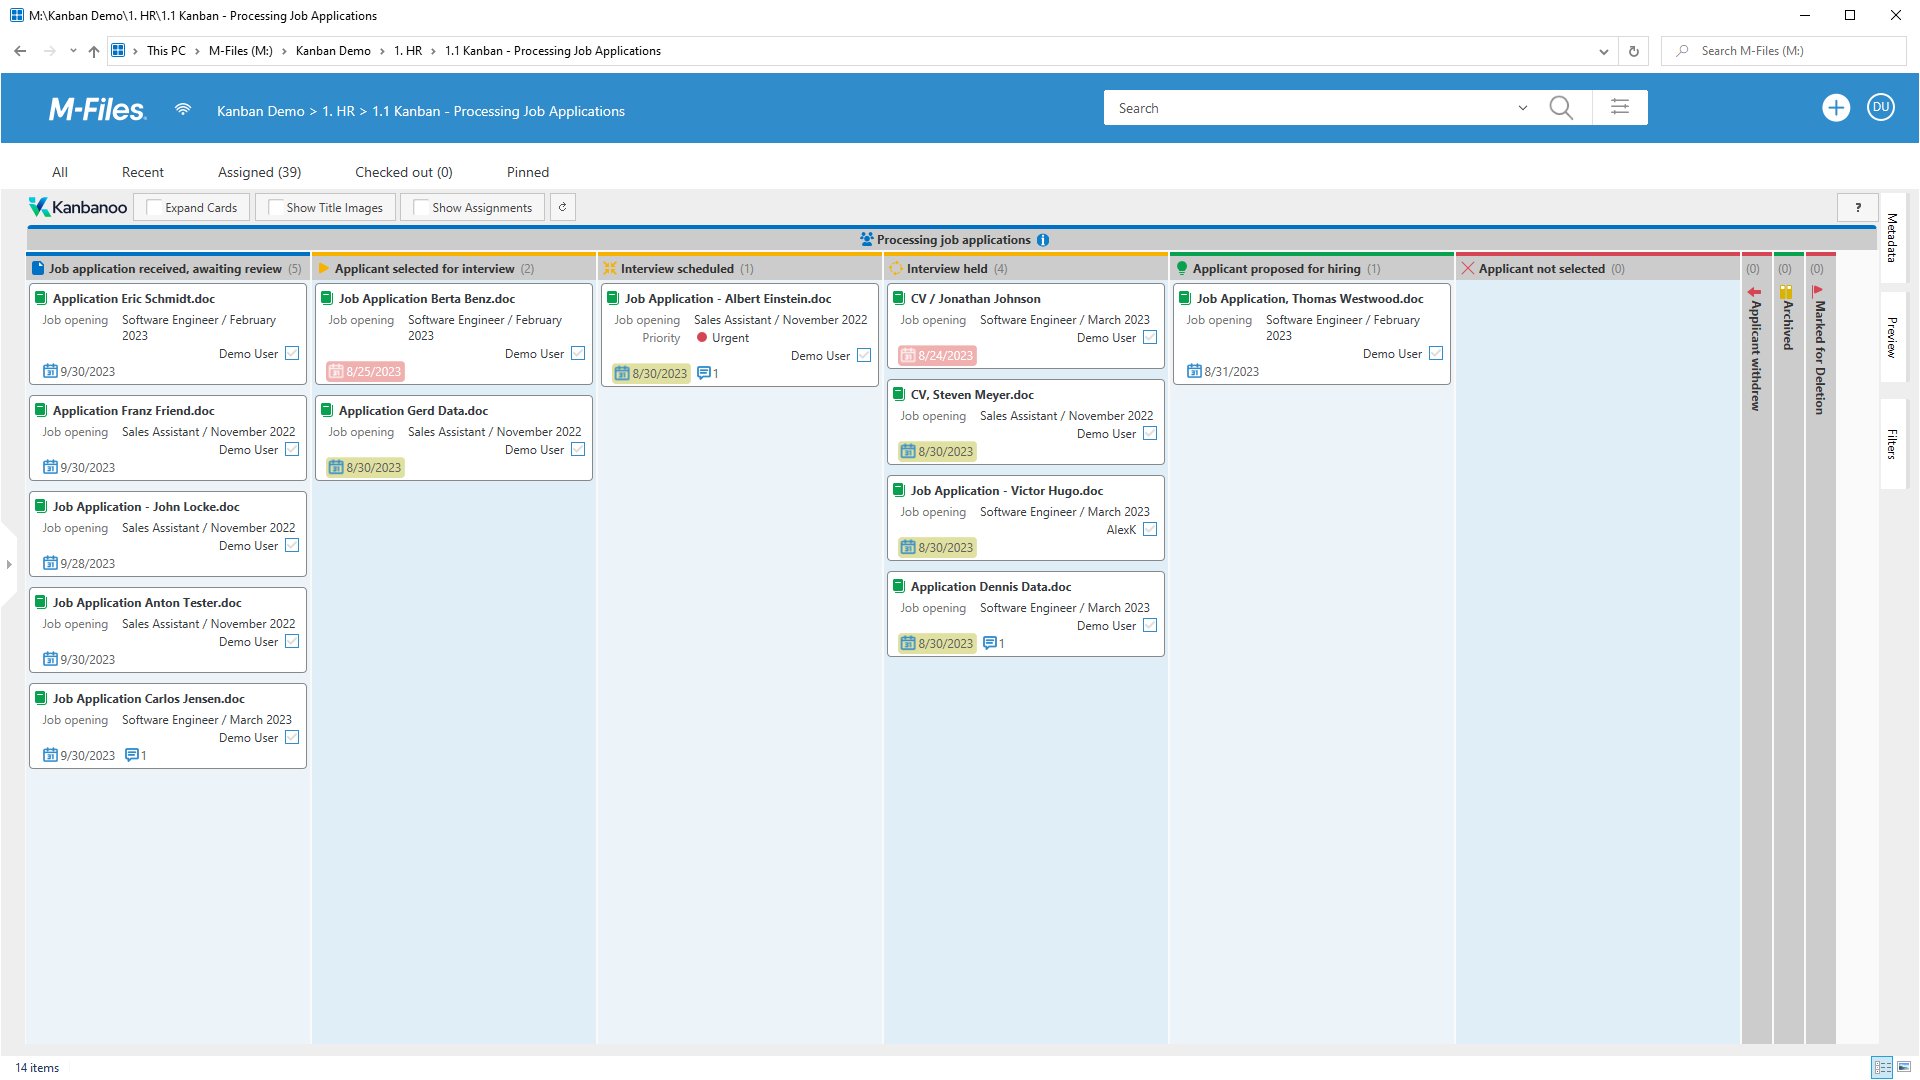Toggle the Show Title Images checkbox
This screenshot has height=1080, width=1920.
click(x=275, y=207)
